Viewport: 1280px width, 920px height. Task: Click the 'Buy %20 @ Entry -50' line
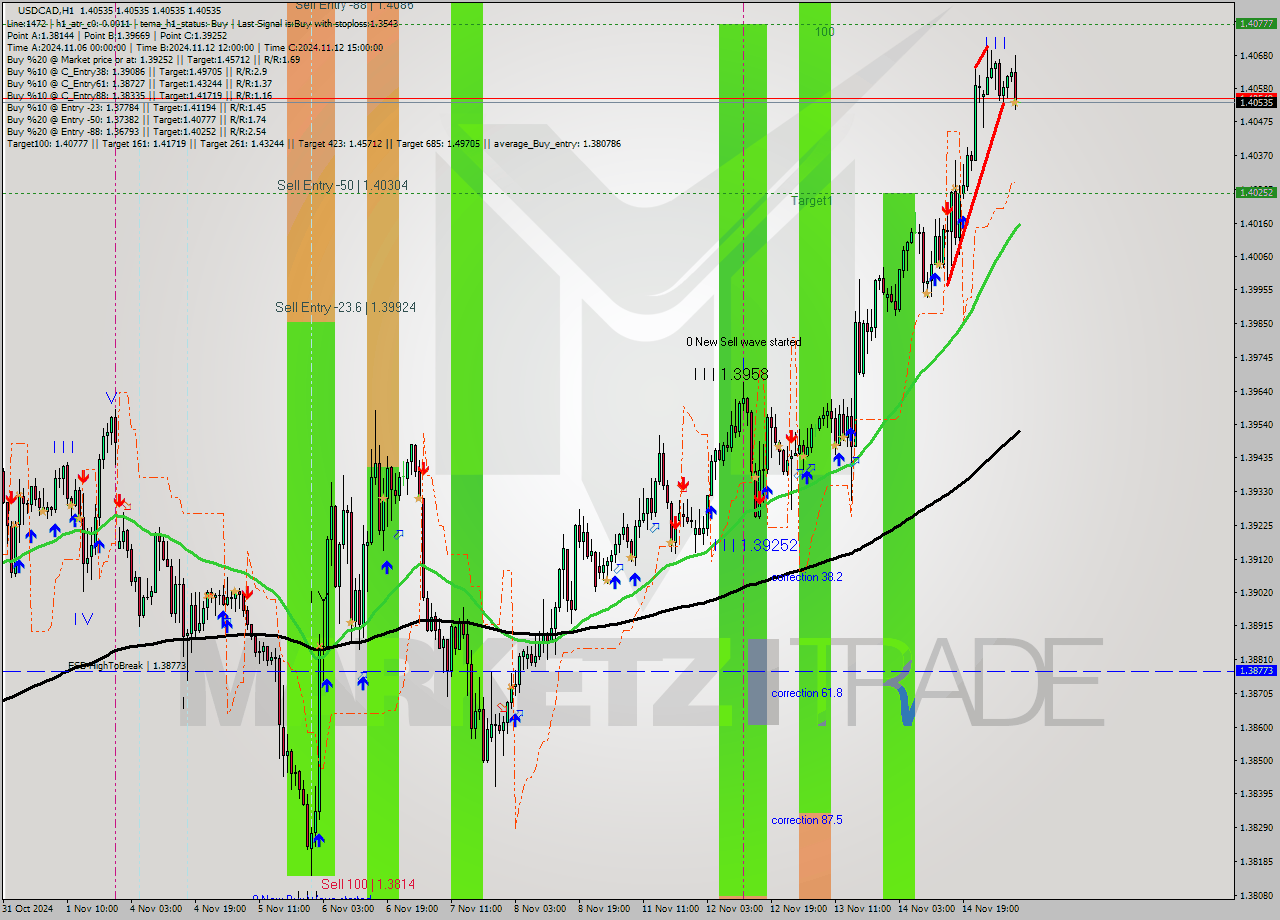[x=136, y=119]
